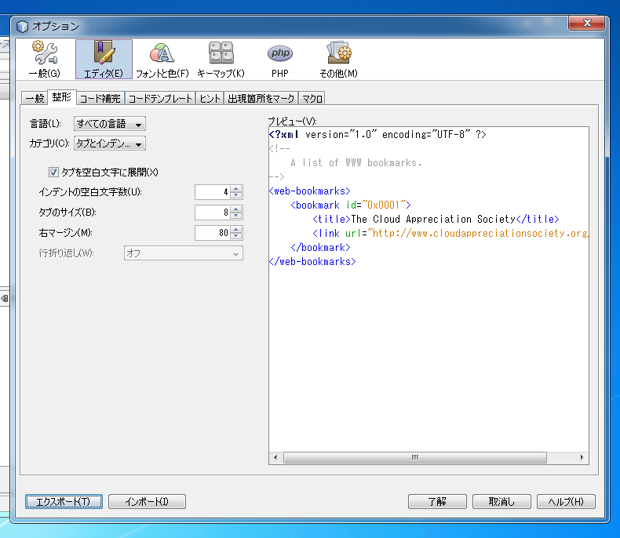Increase the 右マージン spinner value
The height and width of the screenshot is (538, 620).
coord(236,229)
